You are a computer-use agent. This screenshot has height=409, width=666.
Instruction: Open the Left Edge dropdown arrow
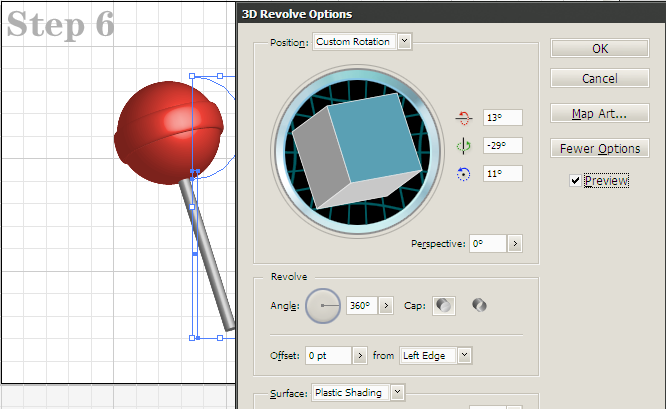(x=465, y=355)
